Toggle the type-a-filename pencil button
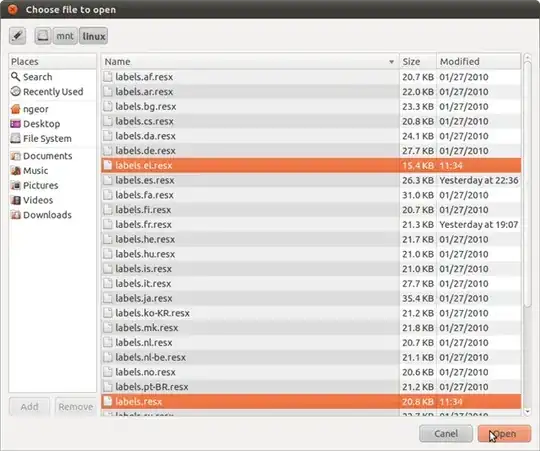 17,36
